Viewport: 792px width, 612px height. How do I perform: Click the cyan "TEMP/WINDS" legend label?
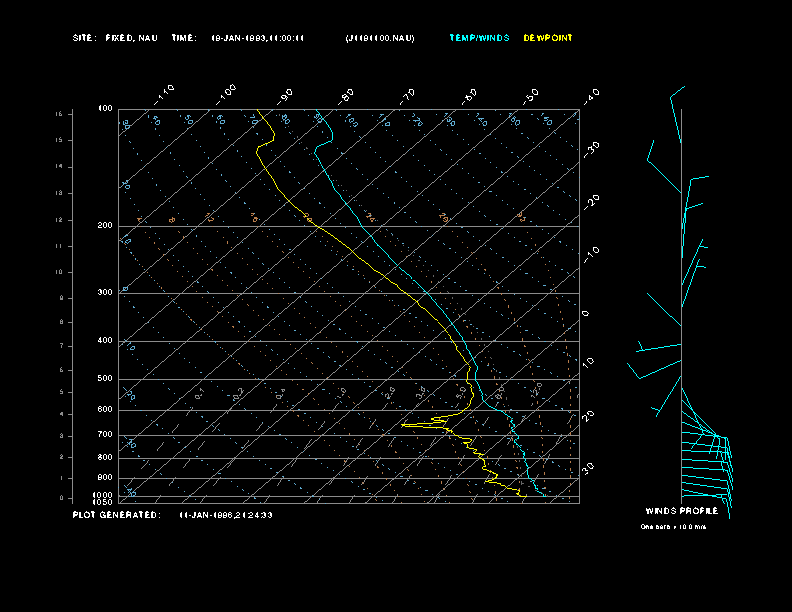tap(479, 38)
